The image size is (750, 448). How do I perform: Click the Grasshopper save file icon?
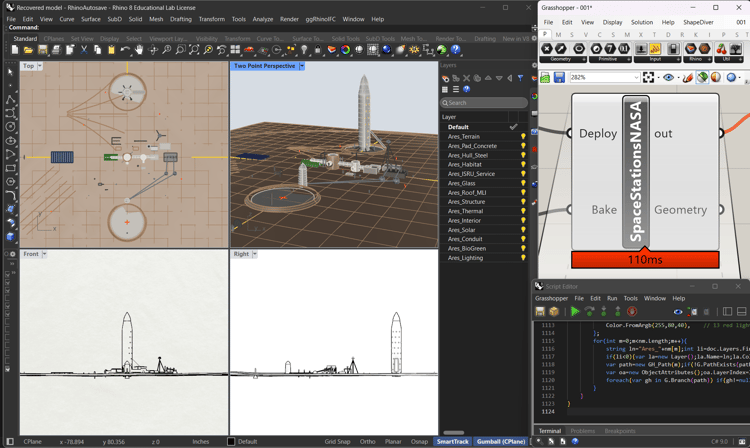[559, 77]
